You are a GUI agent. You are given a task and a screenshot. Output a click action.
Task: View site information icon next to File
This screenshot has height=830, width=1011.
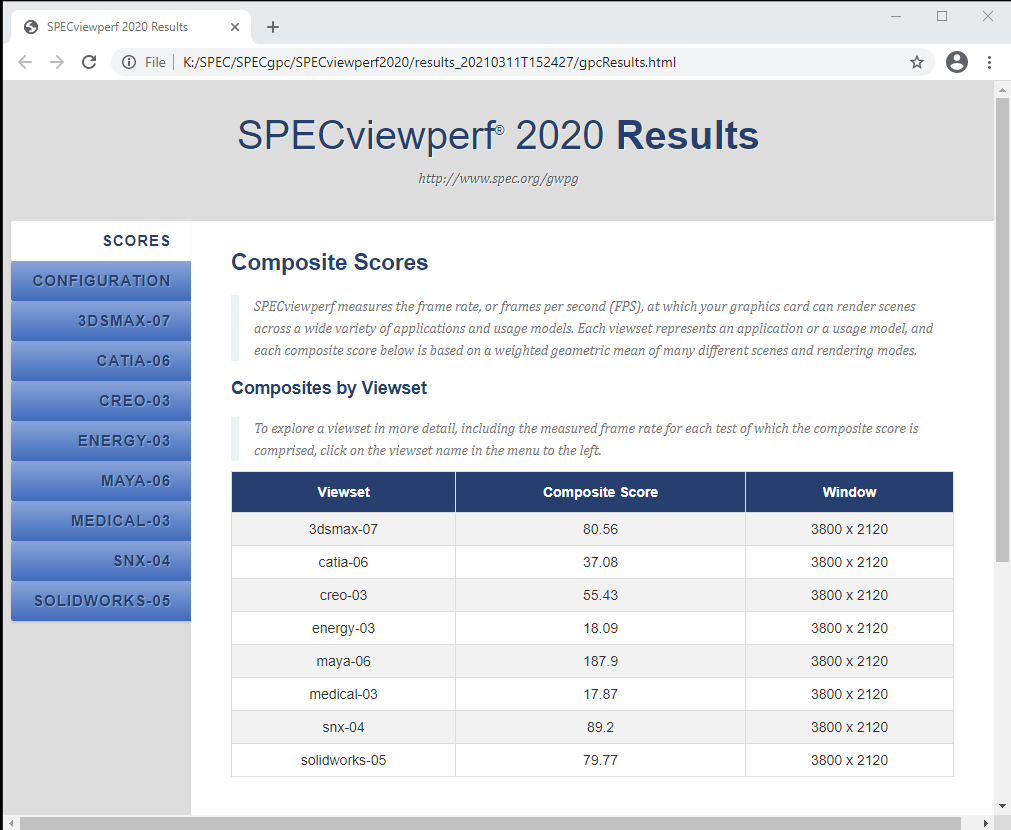coord(129,62)
